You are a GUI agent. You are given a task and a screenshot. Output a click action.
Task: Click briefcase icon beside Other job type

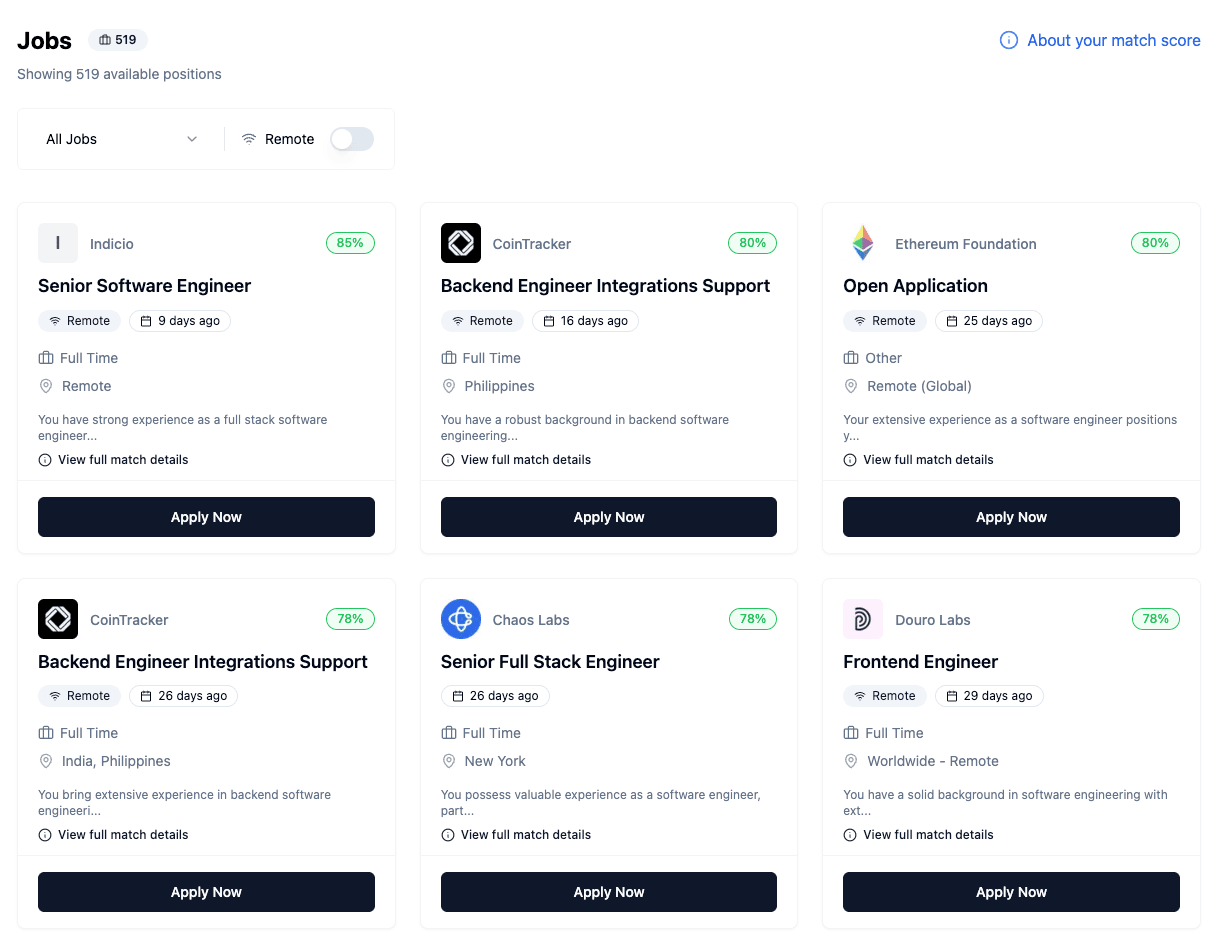[x=851, y=358]
